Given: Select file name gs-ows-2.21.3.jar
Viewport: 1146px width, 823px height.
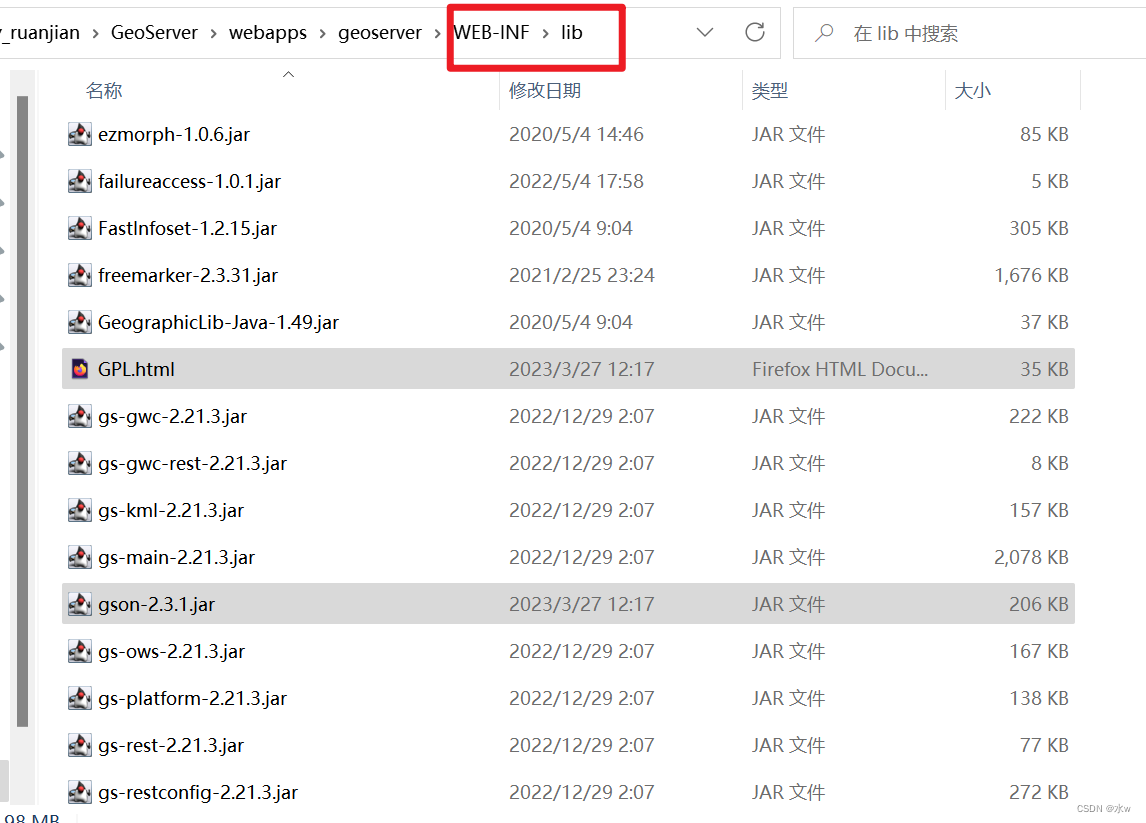Looking at the screenshot, I should pos(172,651).
